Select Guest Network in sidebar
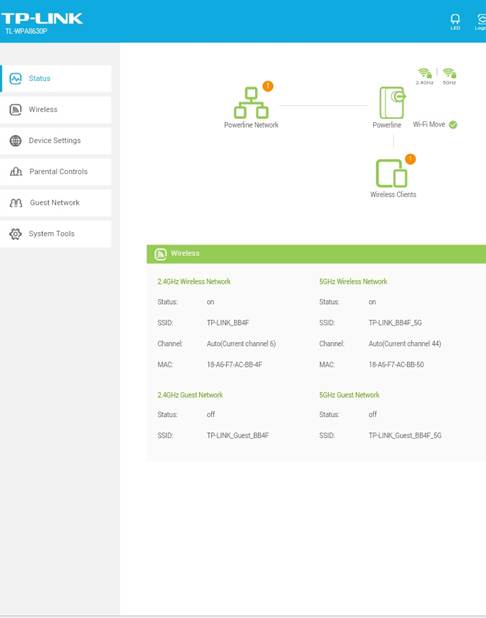This screenshot has width=486, height=618. [x=56, y=203]
